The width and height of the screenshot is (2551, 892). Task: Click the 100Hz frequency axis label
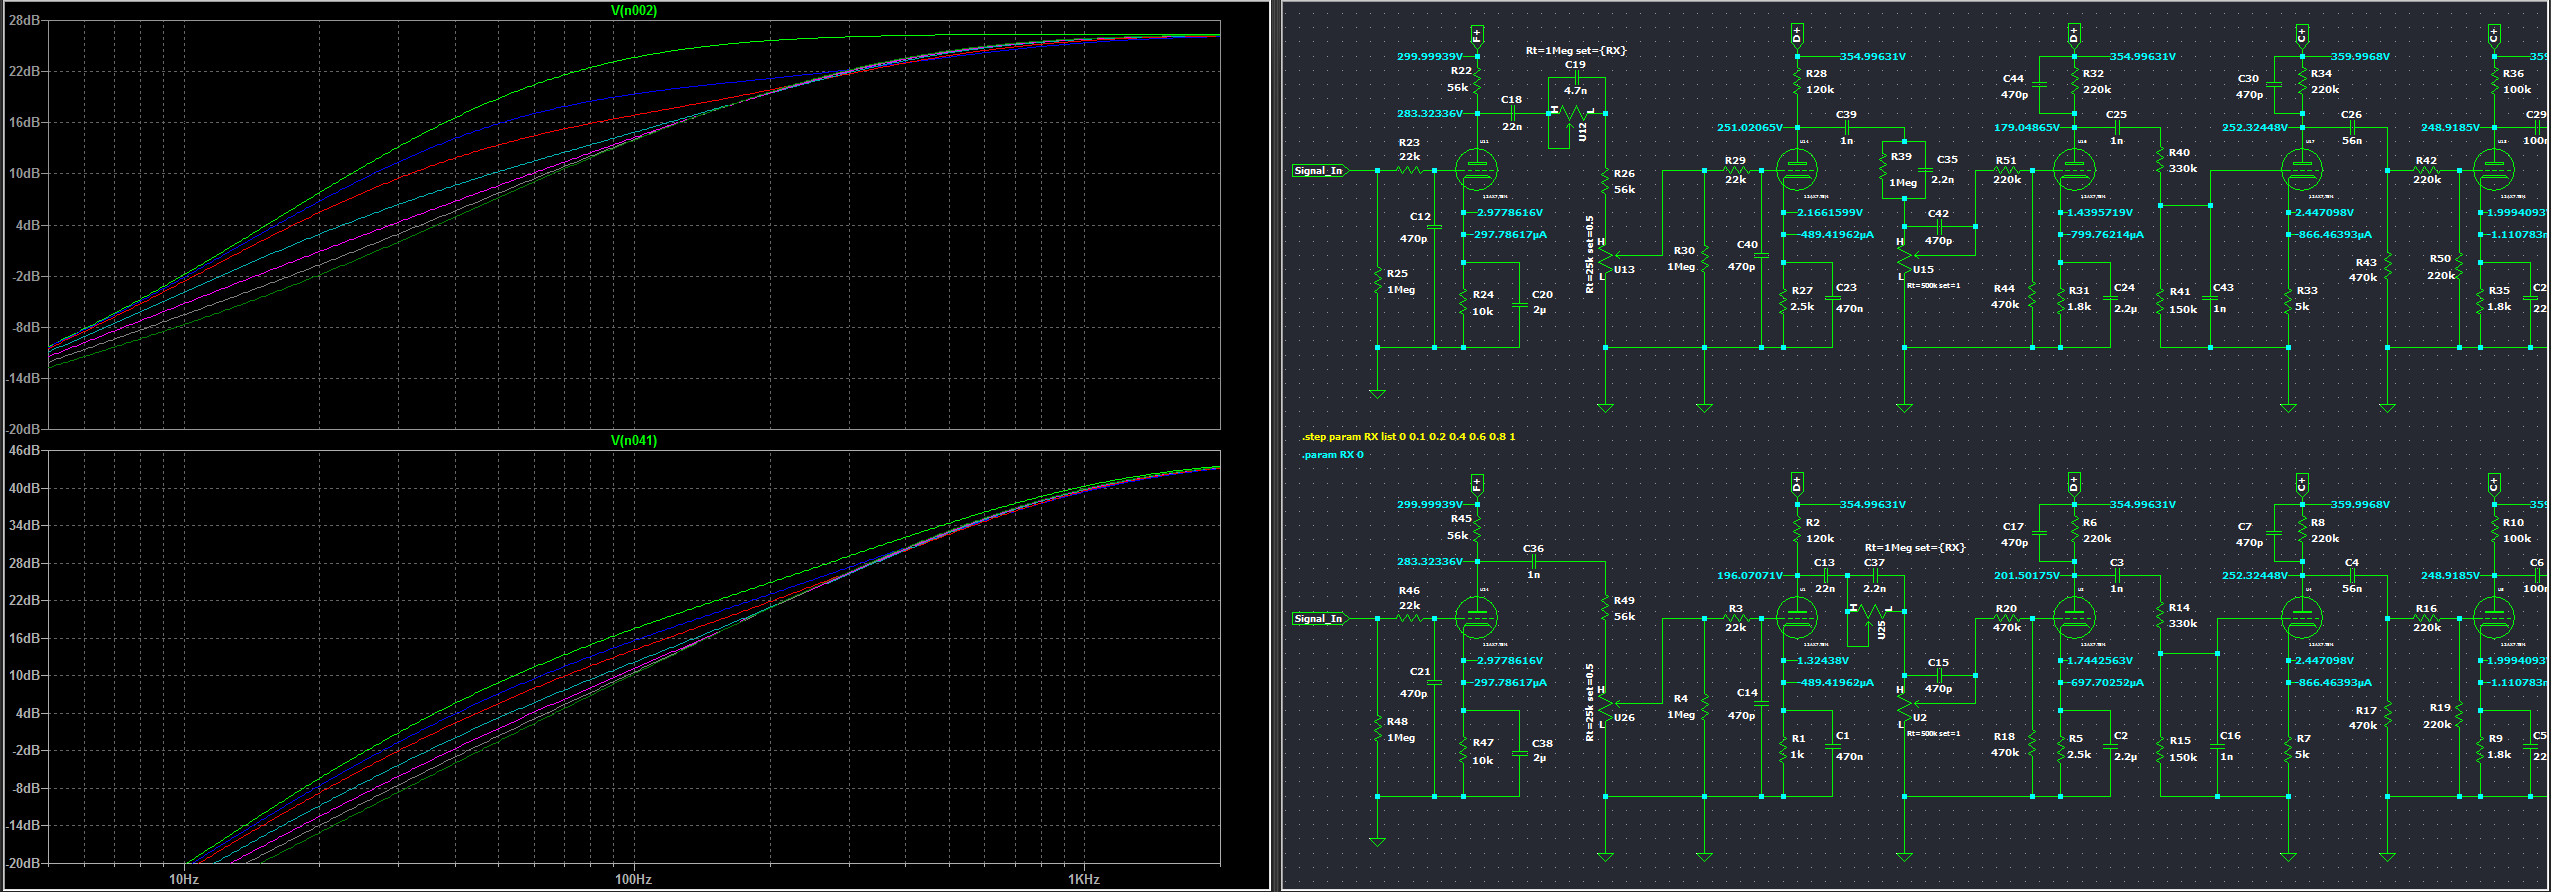(x=633, y=880)
